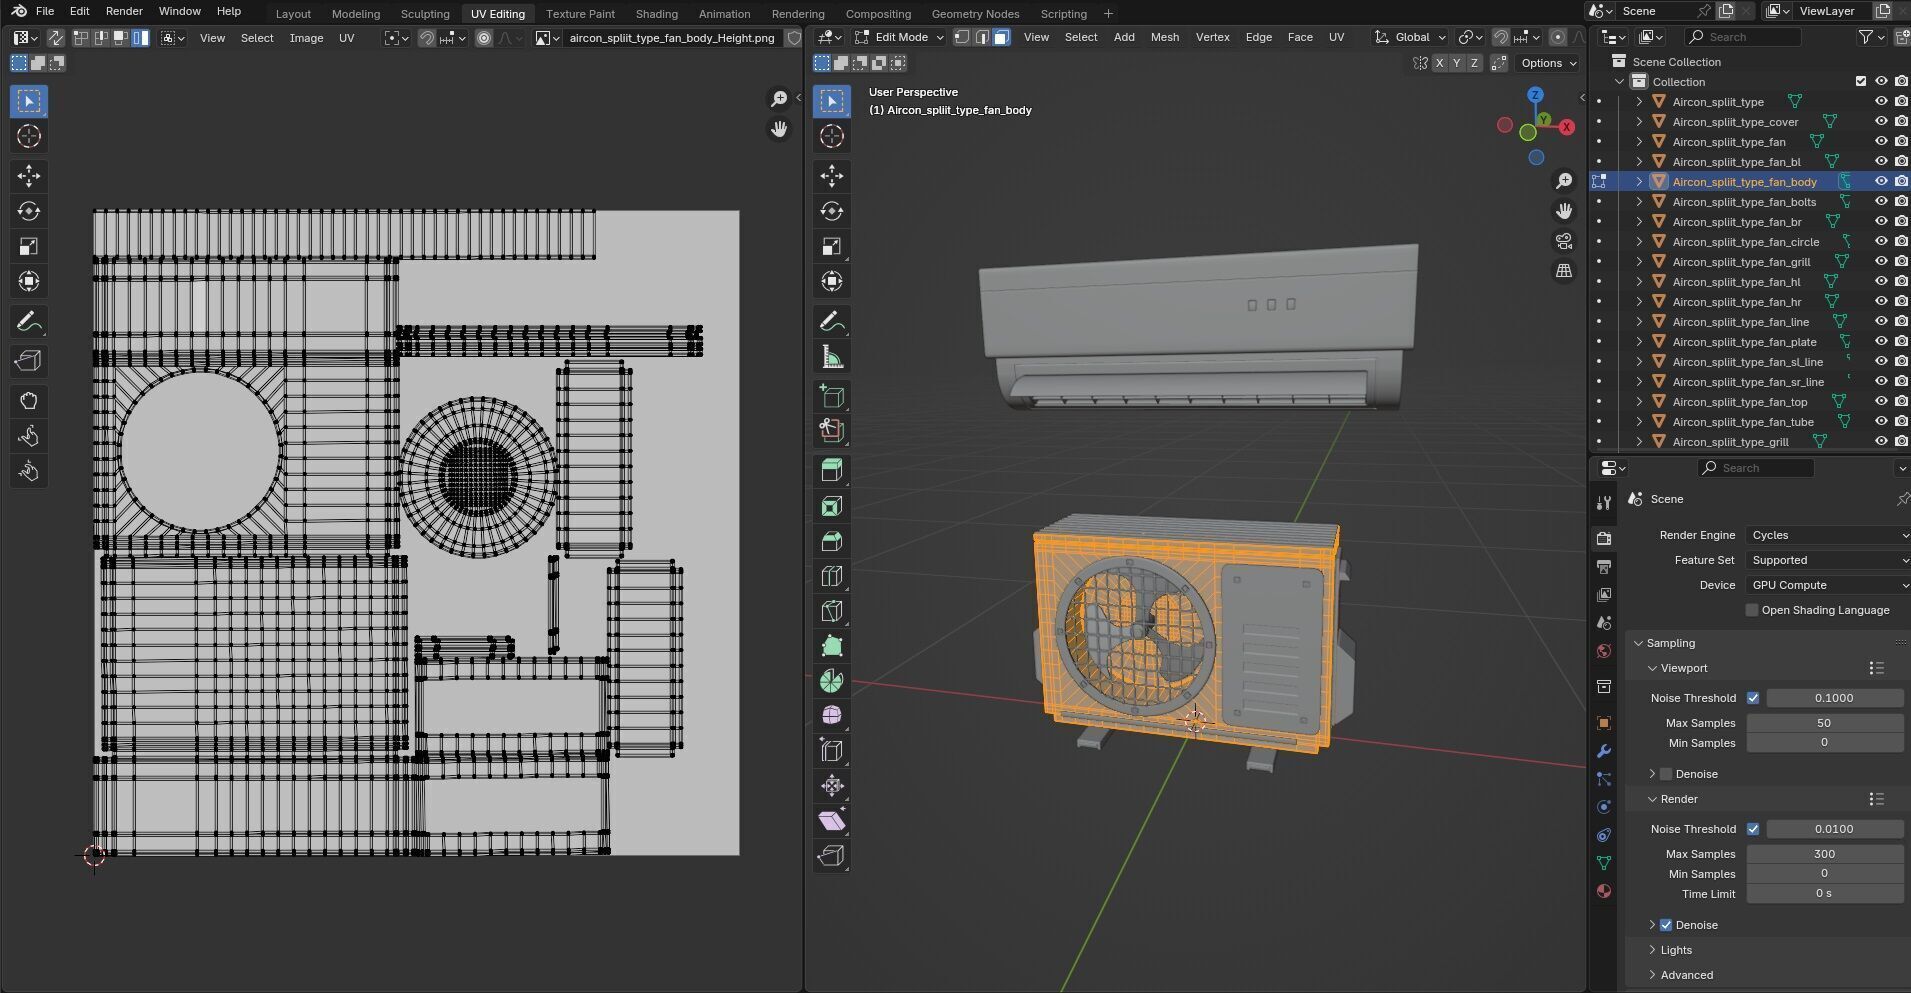This screenshot has width=1911, height=993.
Task: Toggle camera view icon in viewport
Action: coord(1564,241)
